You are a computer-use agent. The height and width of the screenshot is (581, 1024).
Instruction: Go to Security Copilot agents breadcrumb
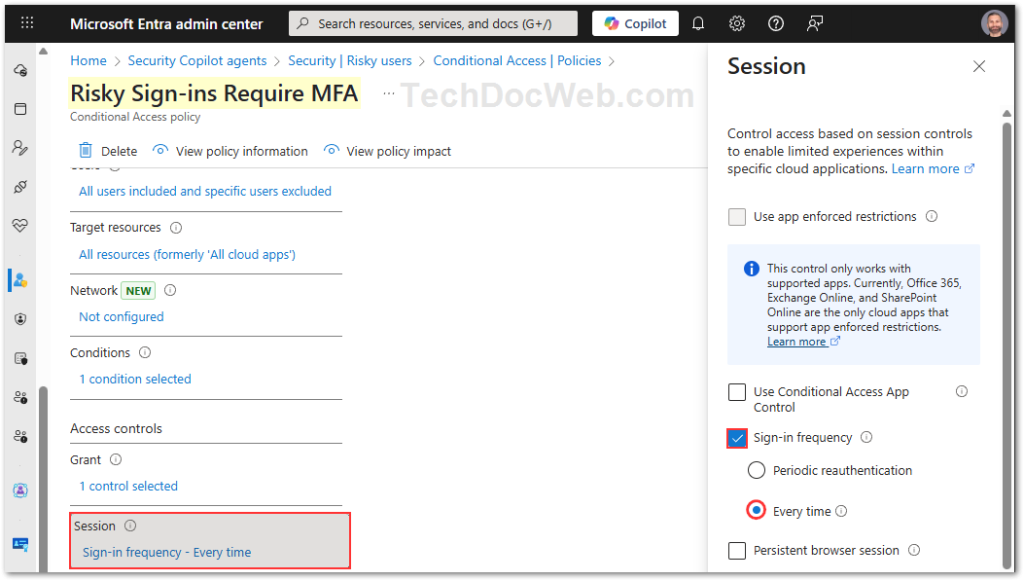(x=197, y=61)
